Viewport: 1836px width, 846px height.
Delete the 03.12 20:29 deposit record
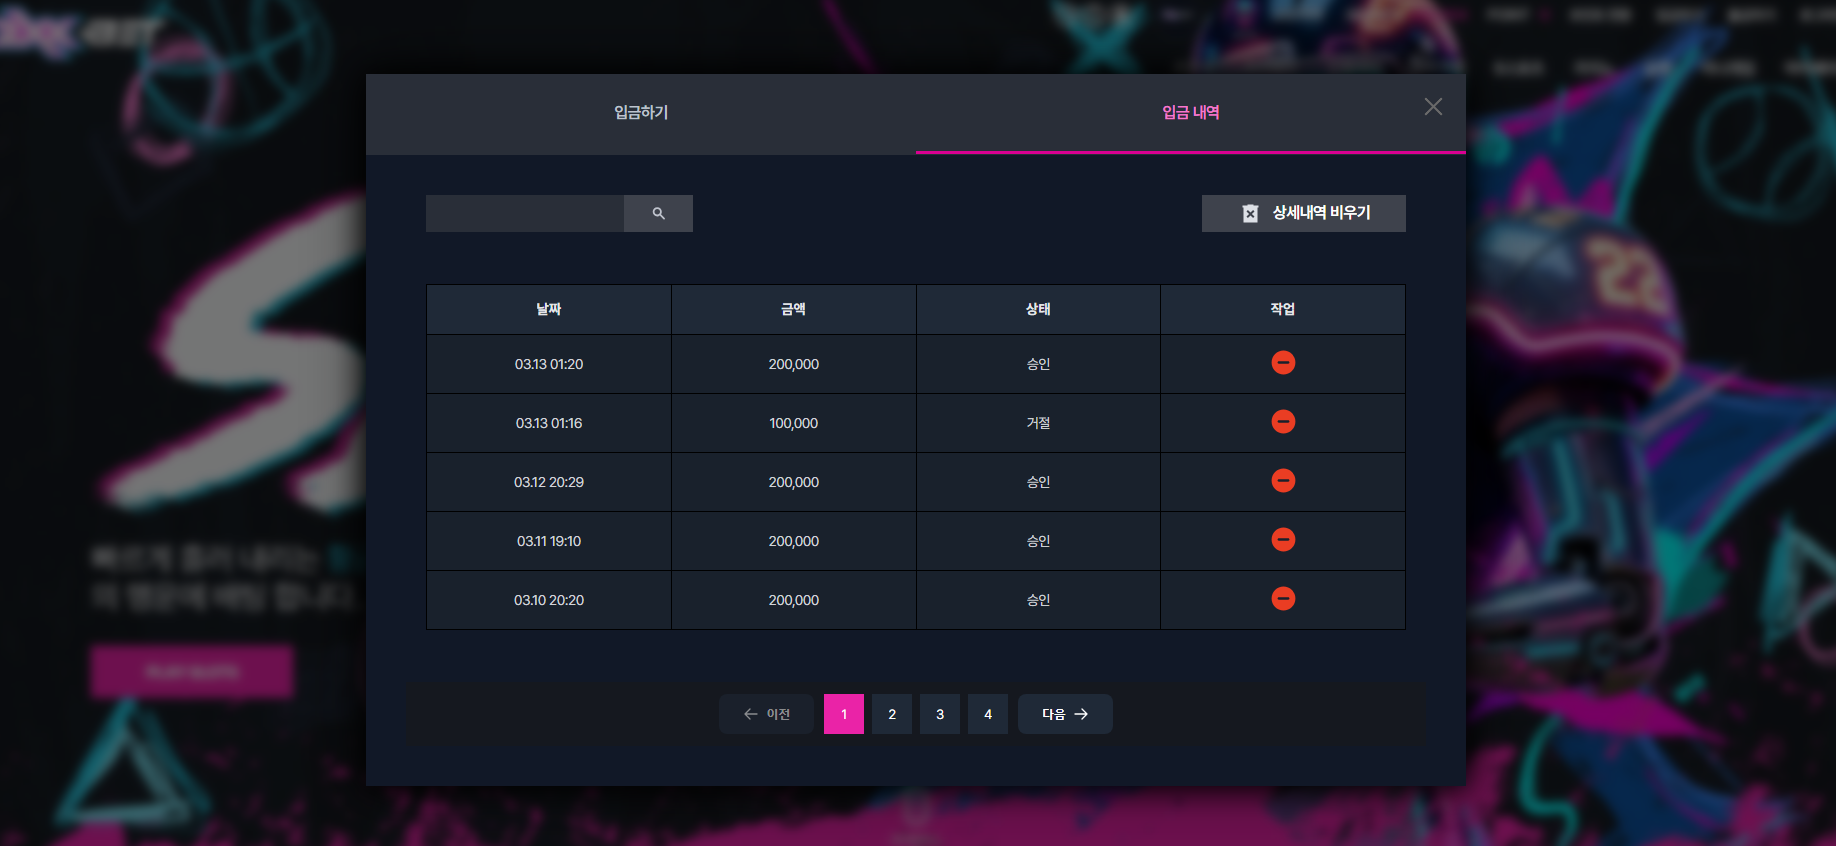1283,480
